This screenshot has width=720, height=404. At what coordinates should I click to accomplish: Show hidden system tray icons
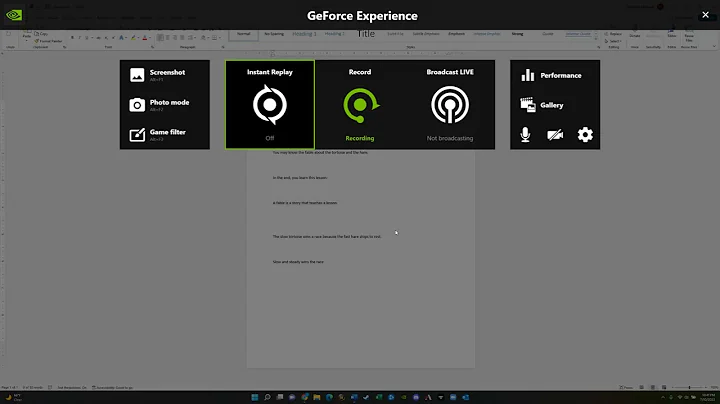click(x=663, y=397)
